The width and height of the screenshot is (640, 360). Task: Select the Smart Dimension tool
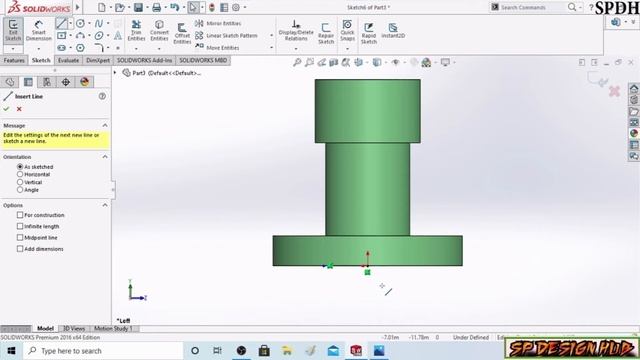coord(38,31)
